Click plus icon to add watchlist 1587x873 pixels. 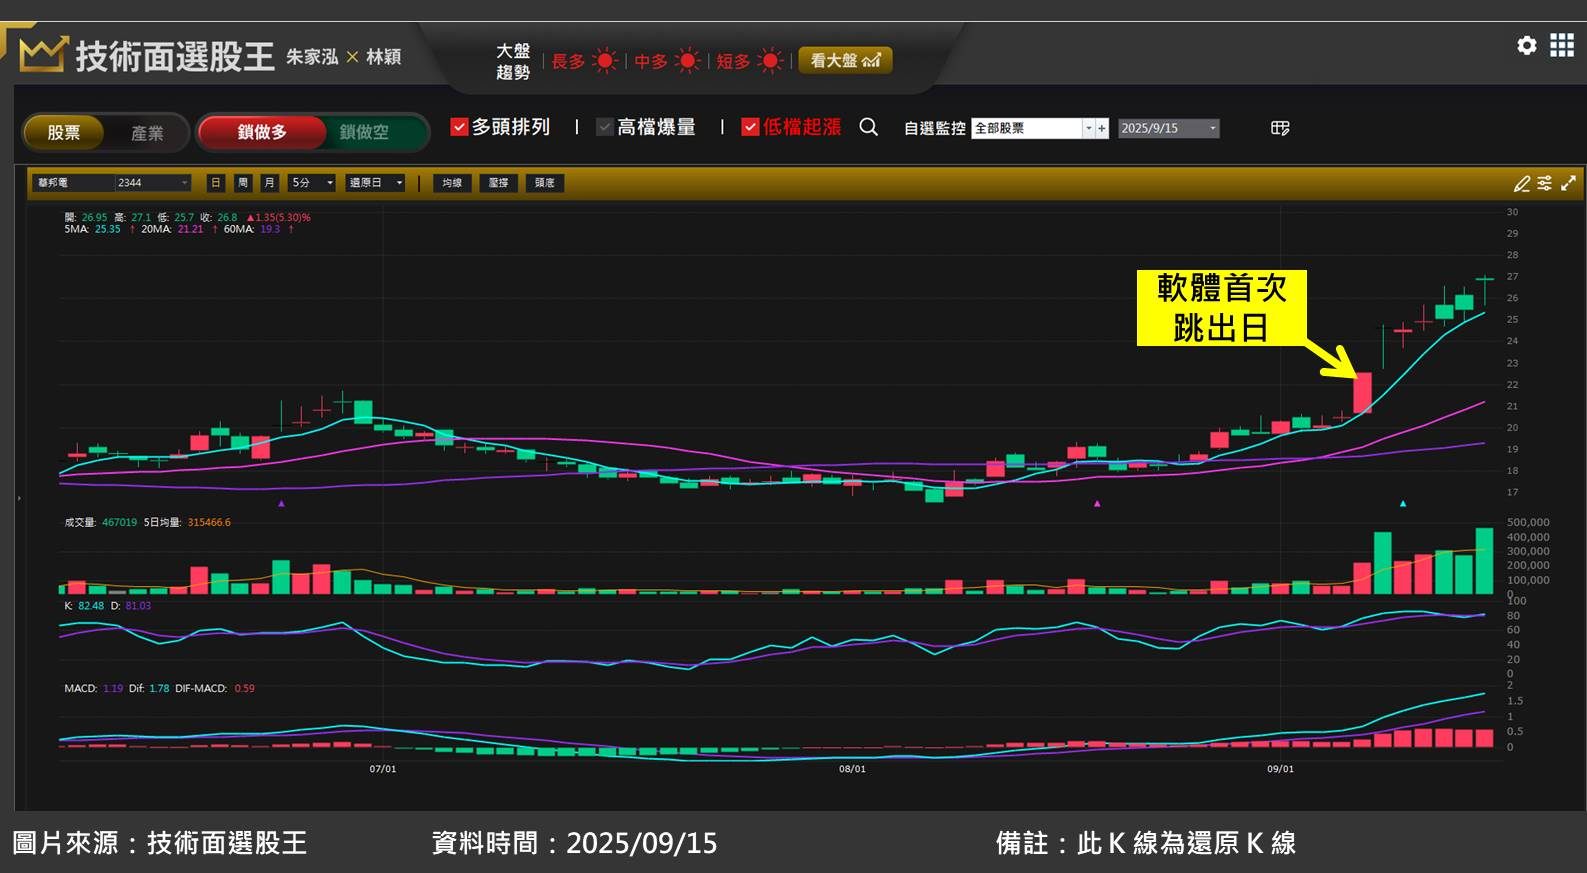click(1102, 128)
